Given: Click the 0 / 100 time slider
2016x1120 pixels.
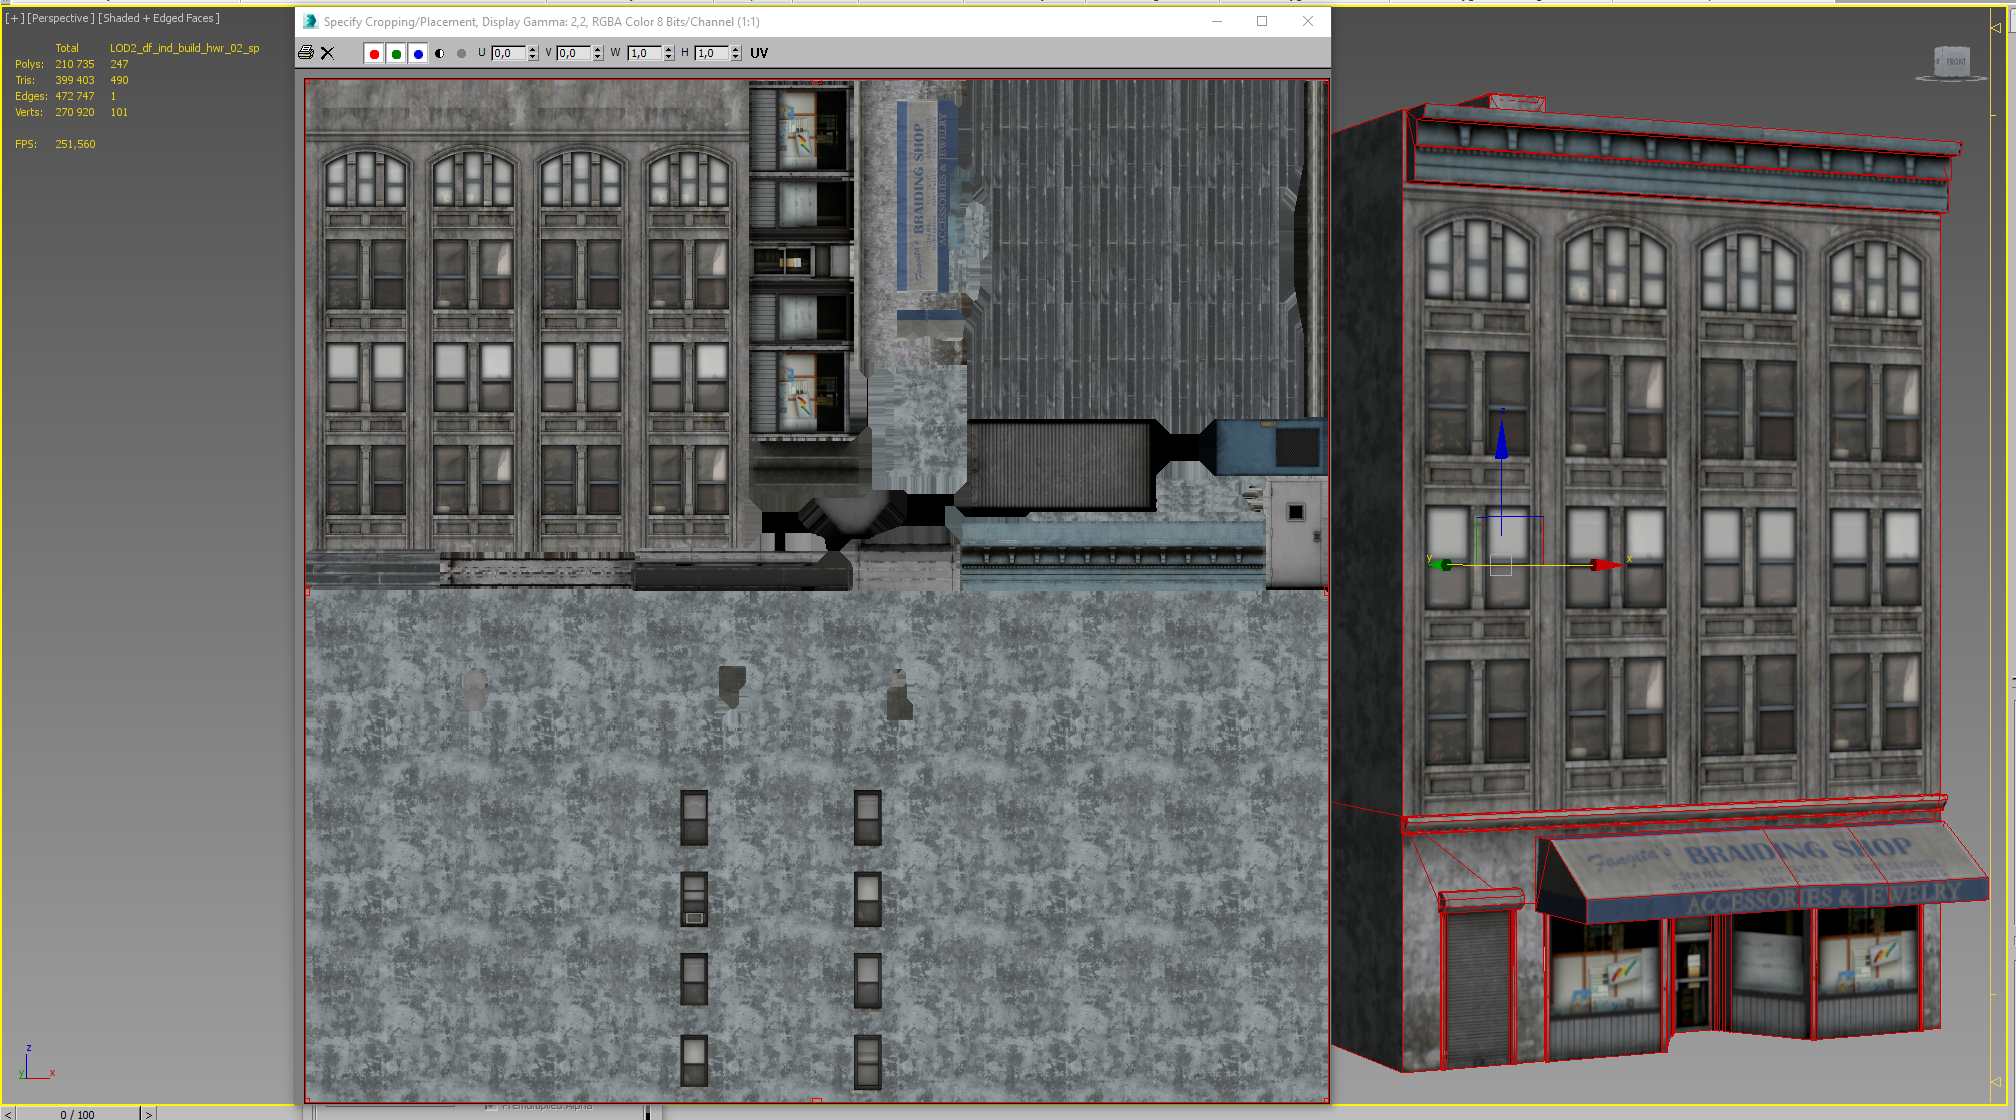Looking at the screenshot, I should tap(77, 1114).
